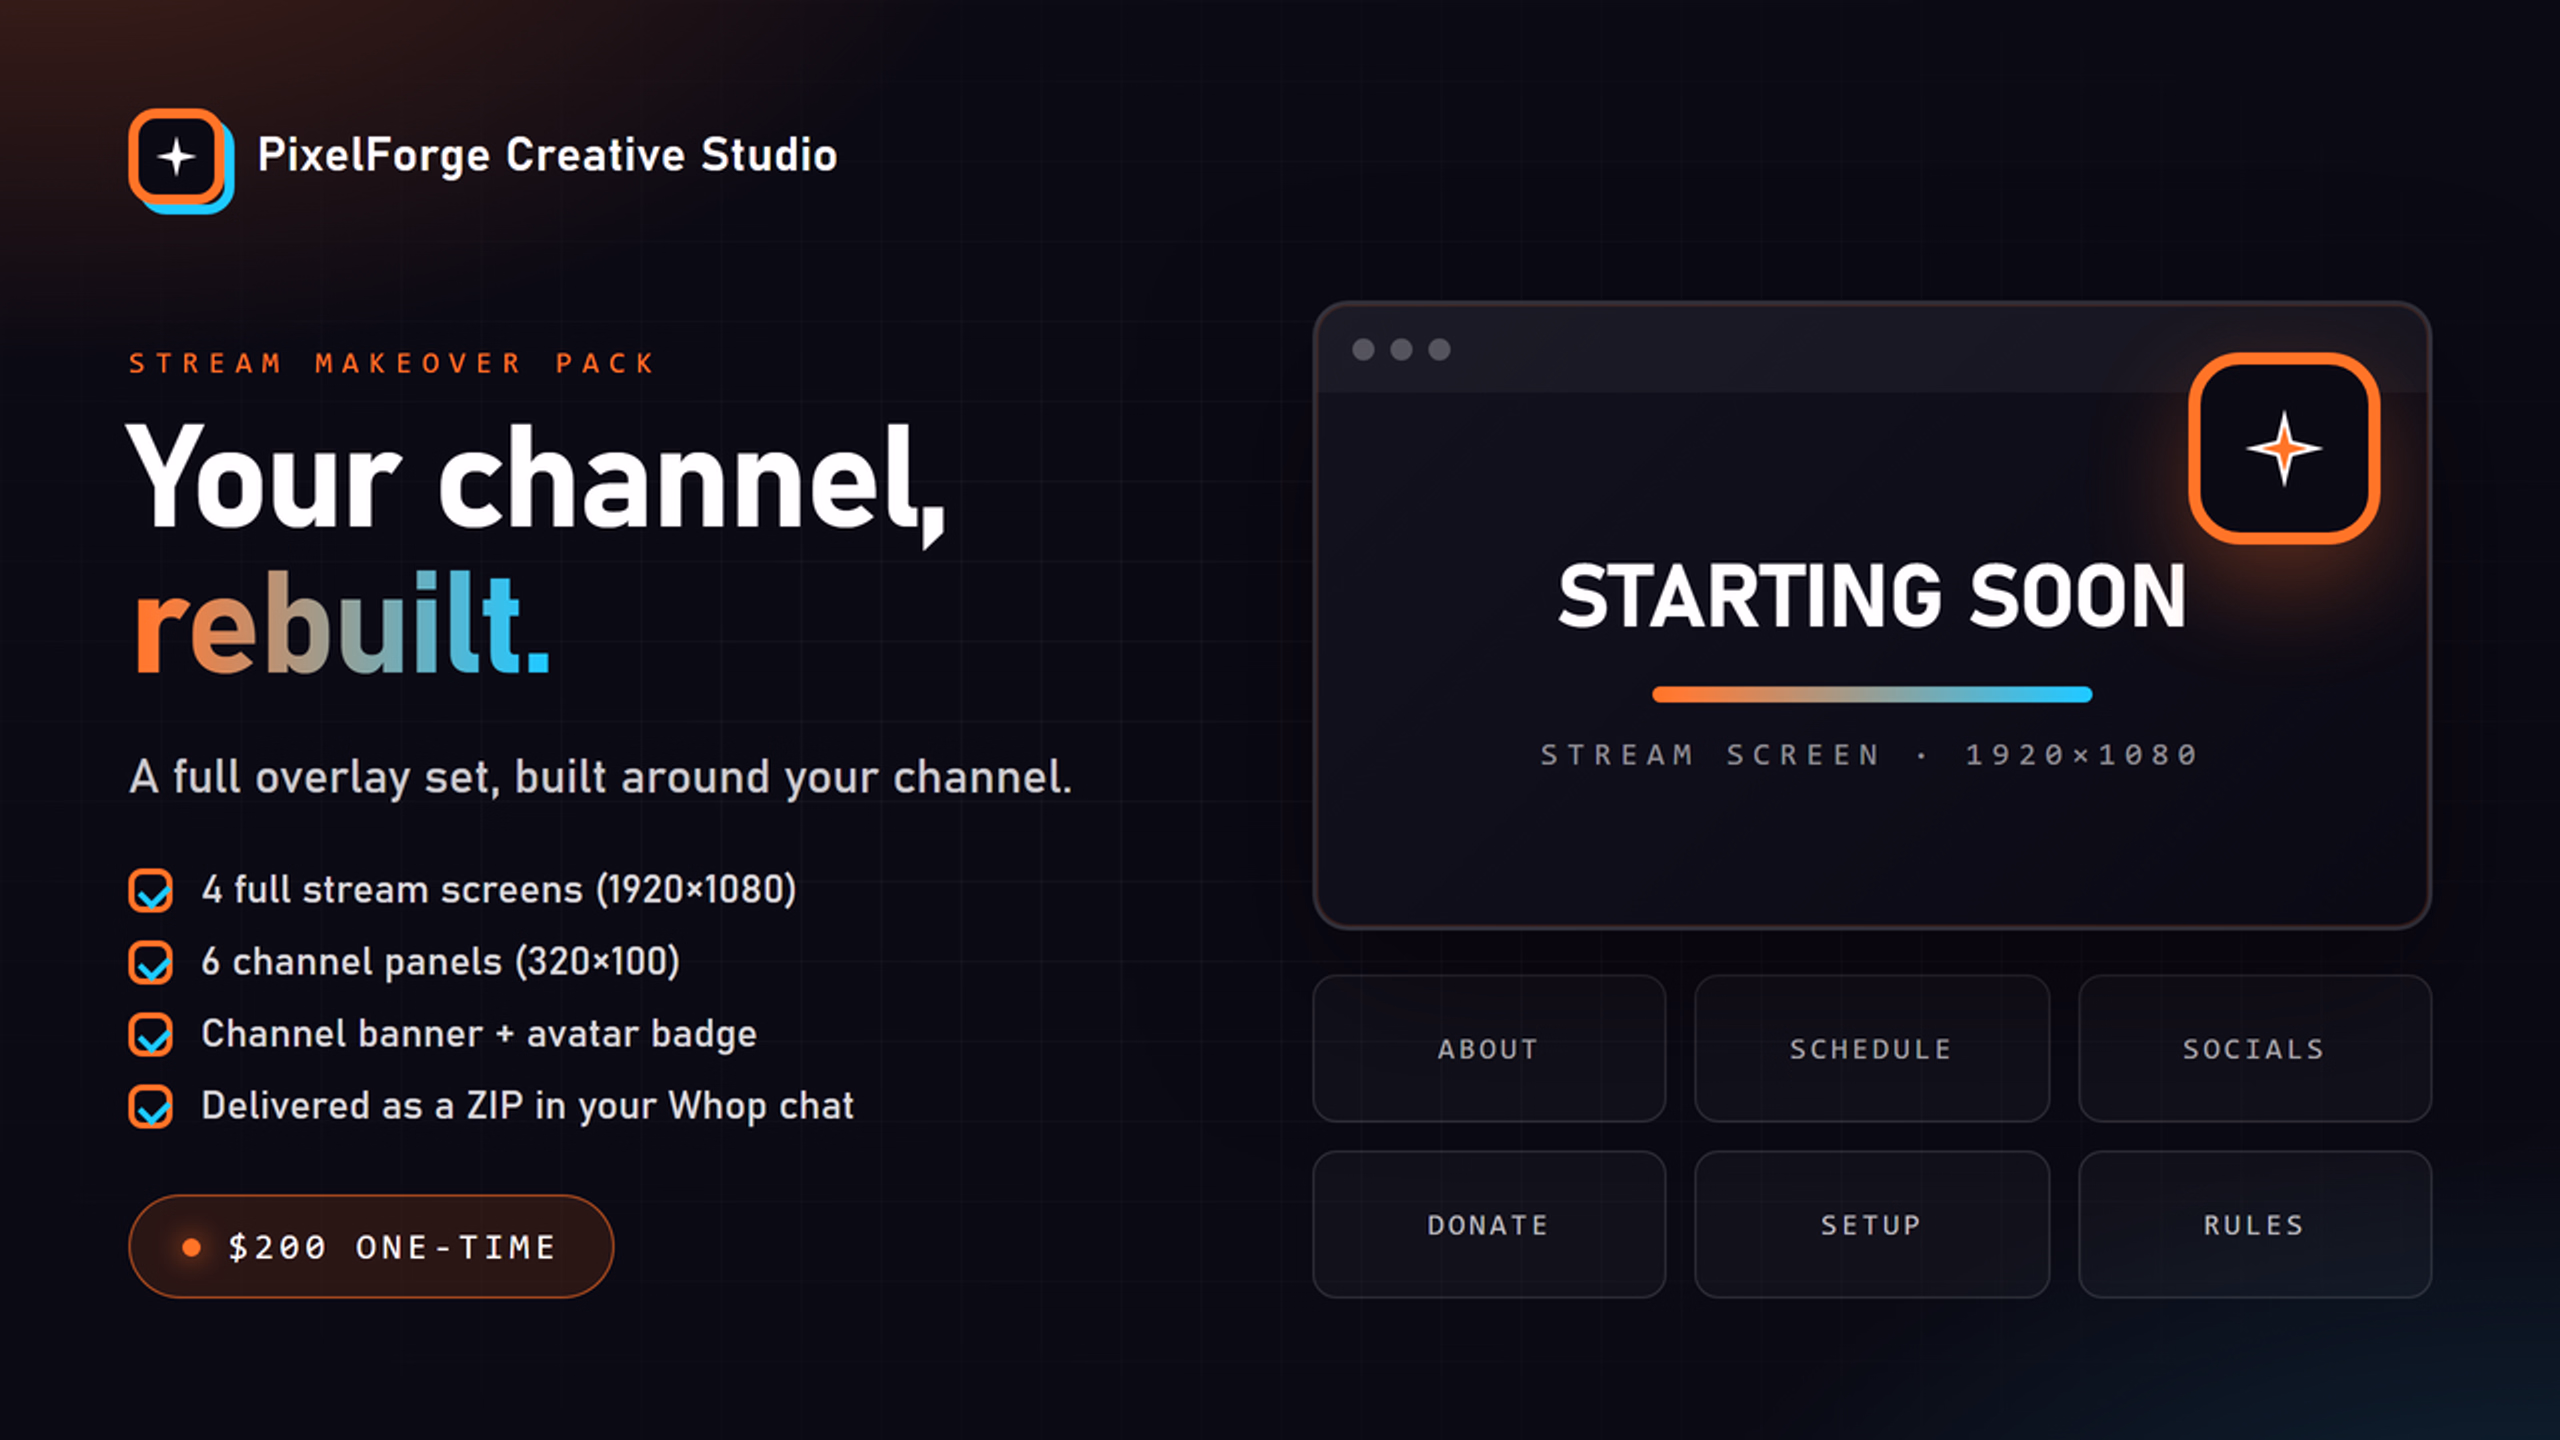Viewport: 2560px width, 1440px height.
Task: Click the middle gray window dot
Action: (x=1401, y=349)
